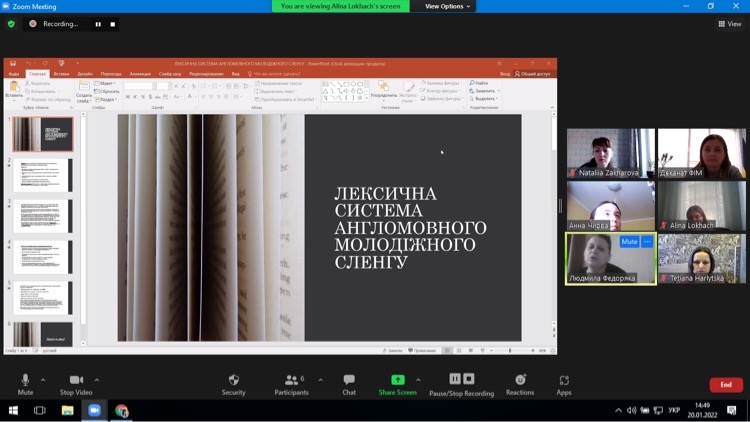750x422 pixels.
Task: Toggle Pause/Stop Recording in the toolbar
Action: (x=461, y=384)
